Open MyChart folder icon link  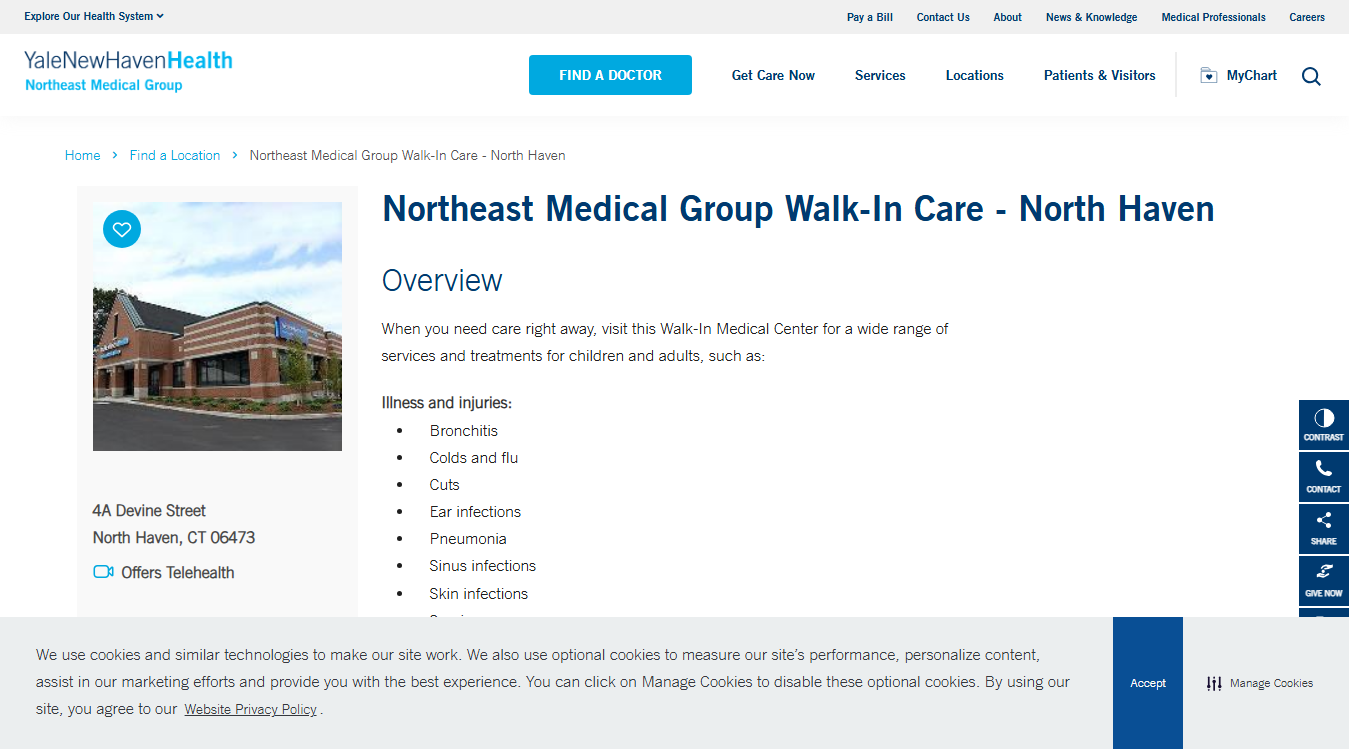[x=1209, y=75]
